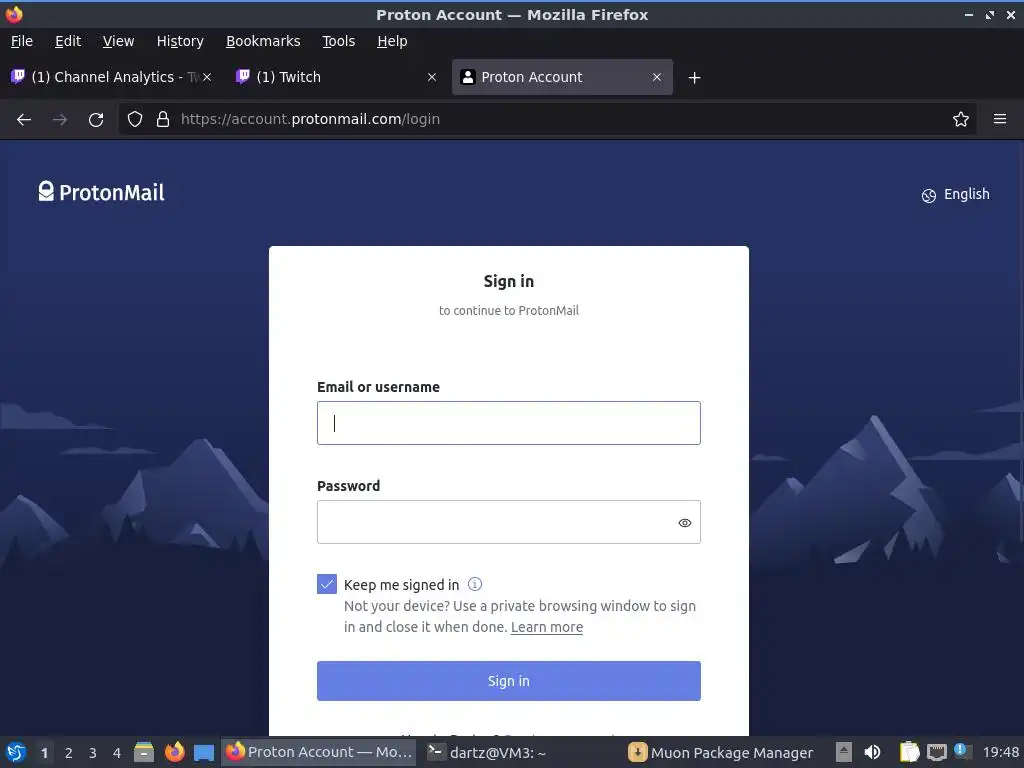Reload the page with refresh icon
Screen dimensions: 1024x768
pos(96,120)
